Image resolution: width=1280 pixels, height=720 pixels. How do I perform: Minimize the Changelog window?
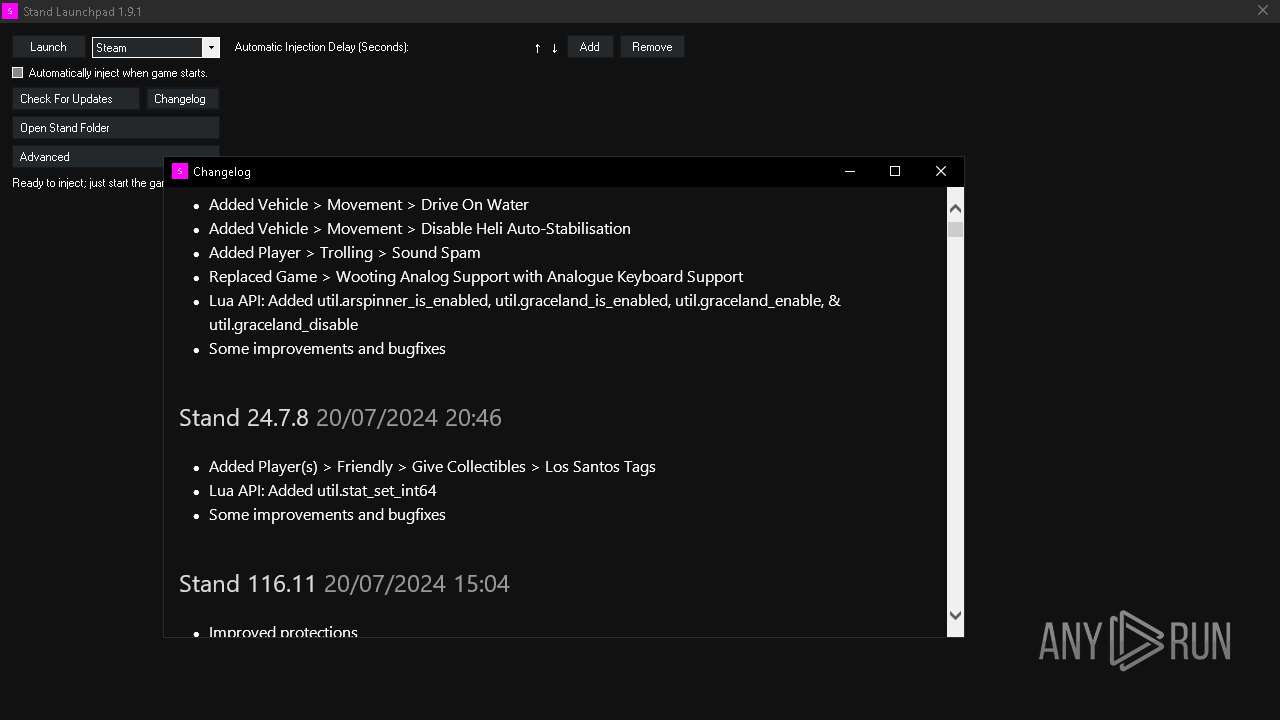pos(850,171)
